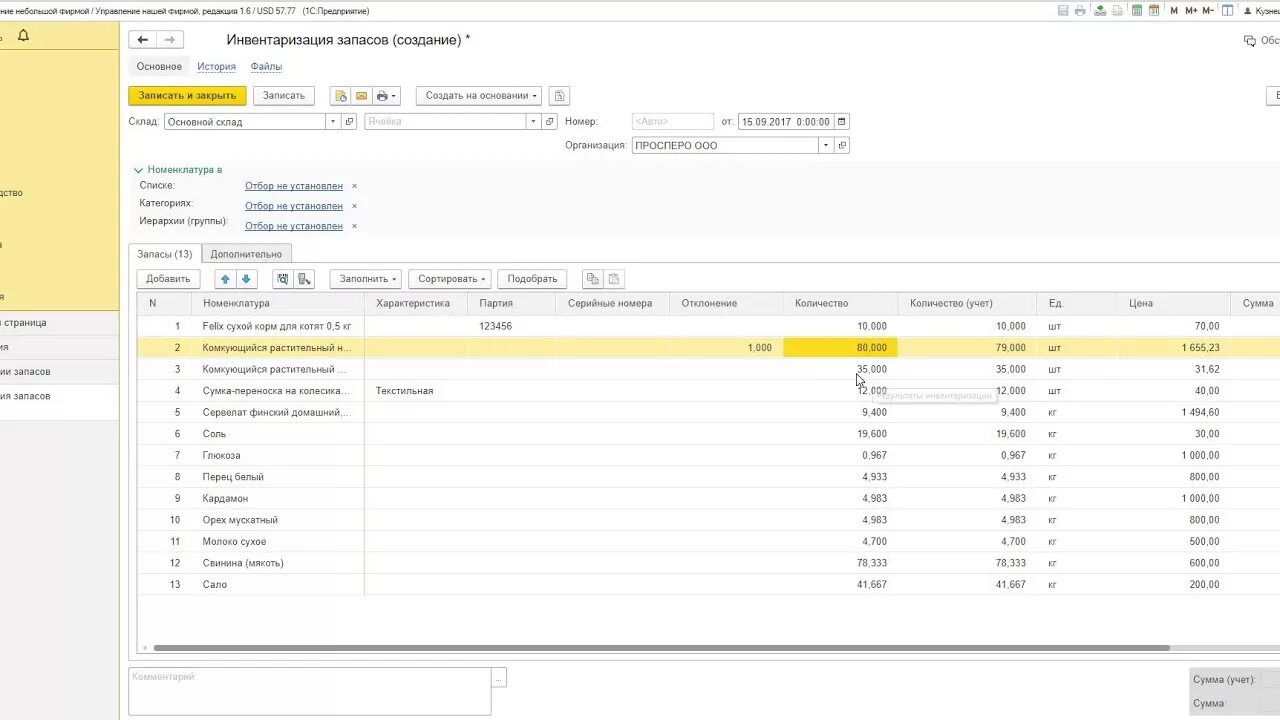Sort by the Номенклатура column header
The image size is (1280, 720).
pyautogui.click(x=277, y=303)
